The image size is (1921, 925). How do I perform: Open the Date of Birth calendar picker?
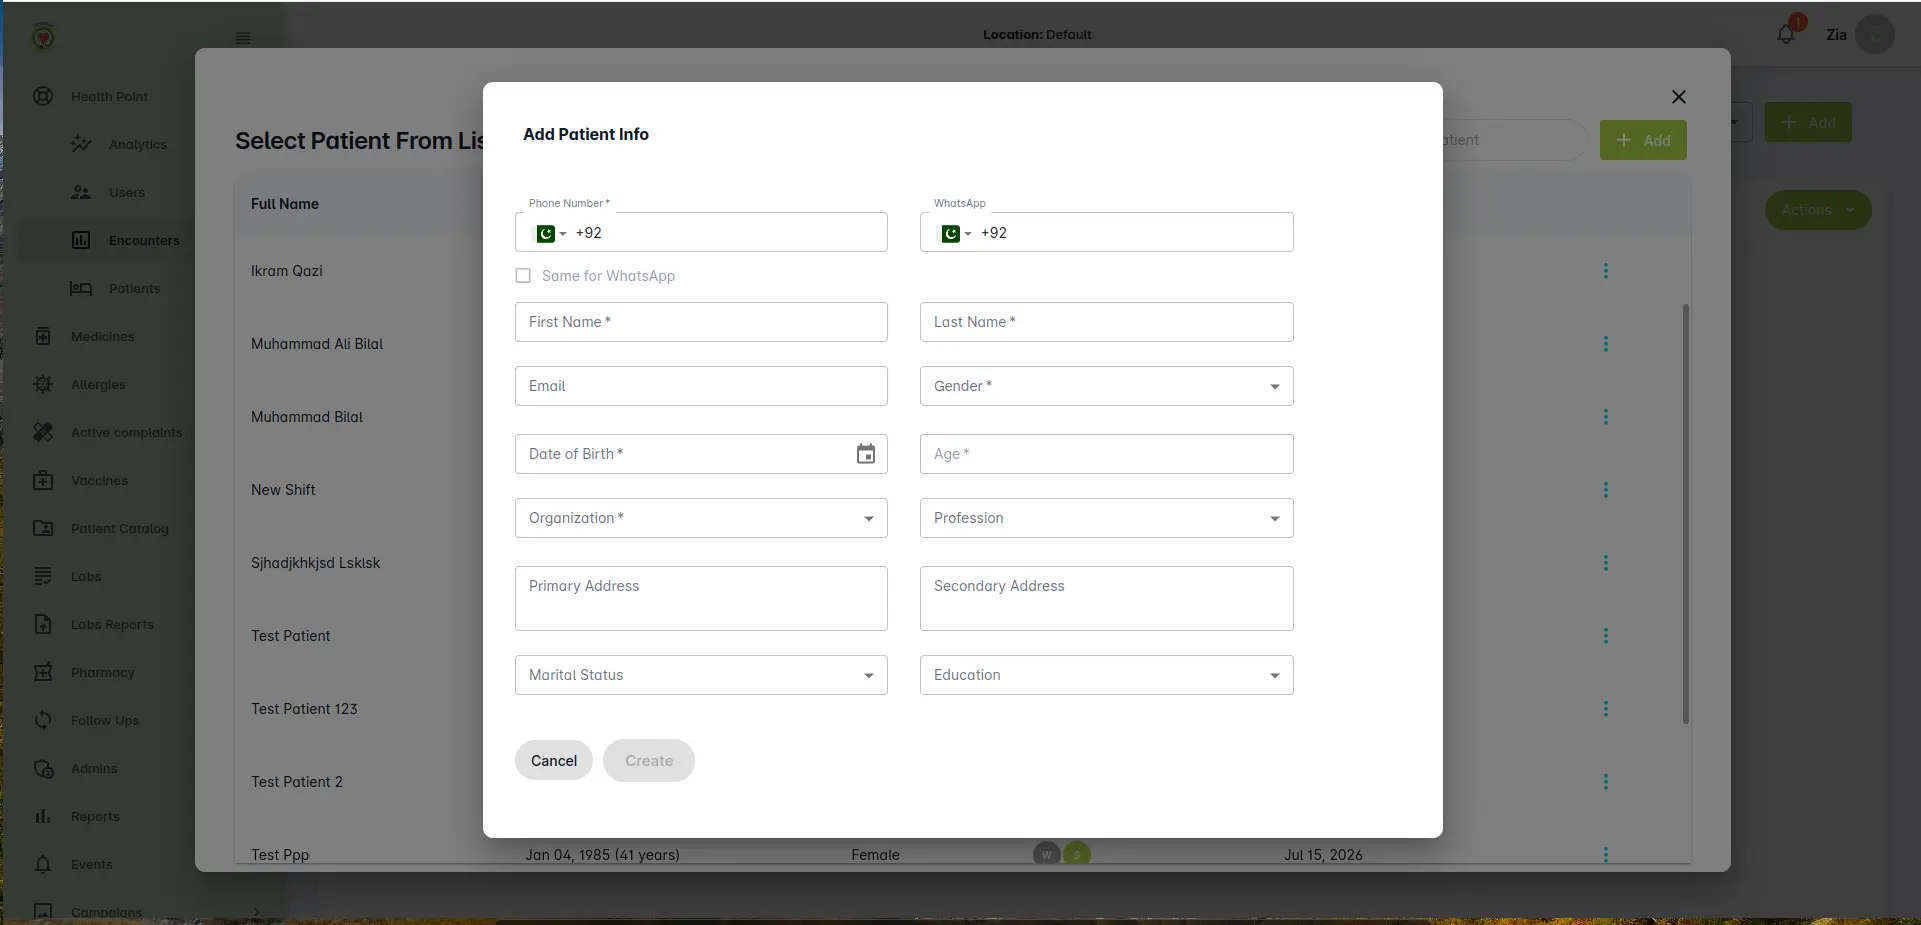click(866, 454)
